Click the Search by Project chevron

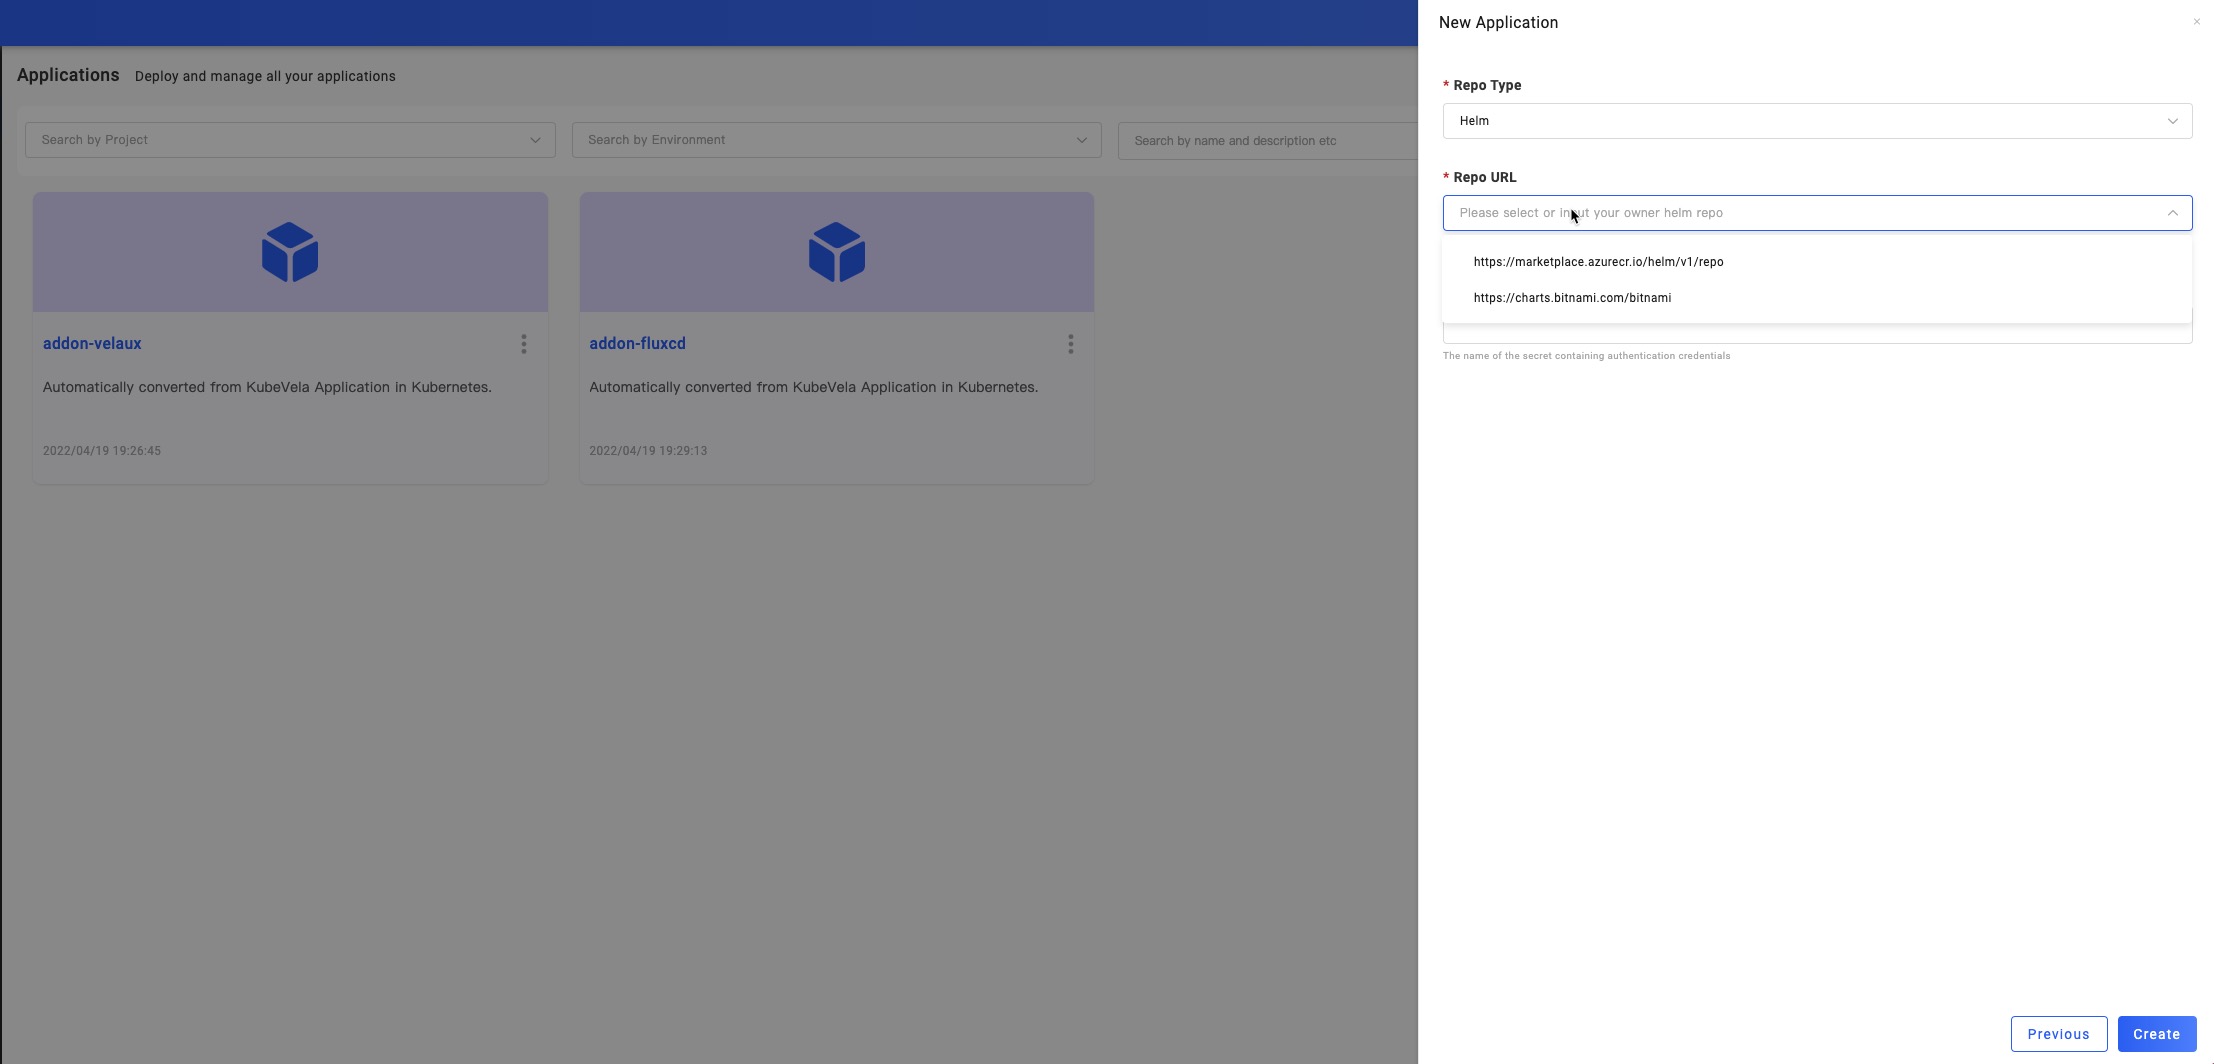point(535,140)
